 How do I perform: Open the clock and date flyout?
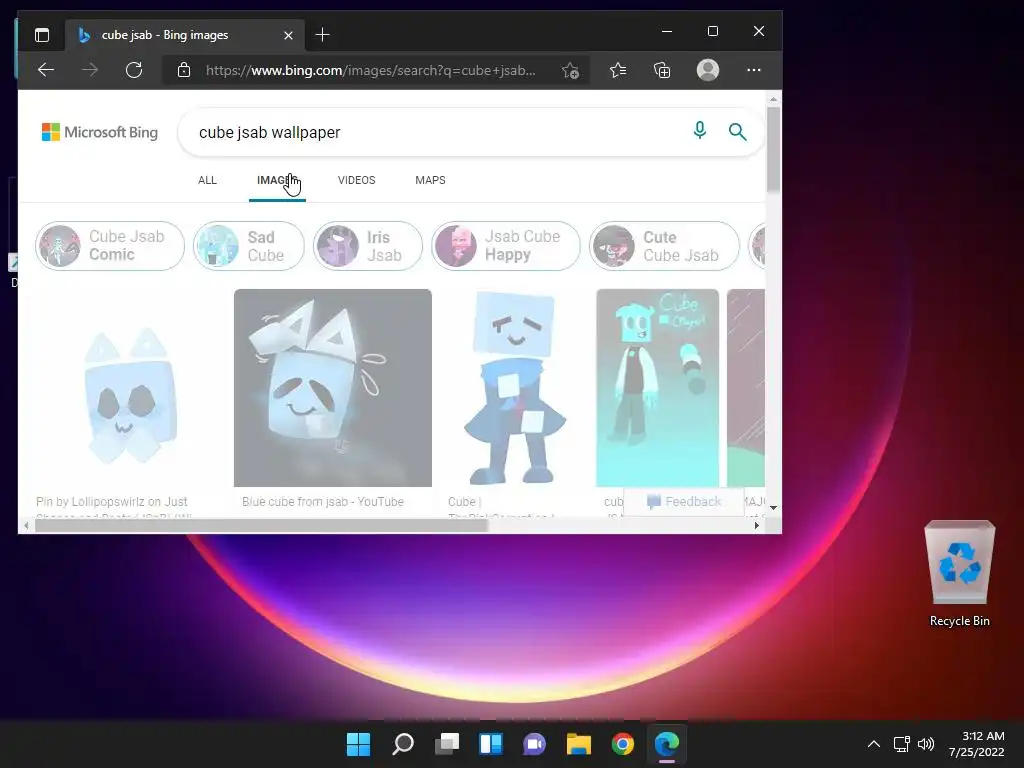[976, 744]
